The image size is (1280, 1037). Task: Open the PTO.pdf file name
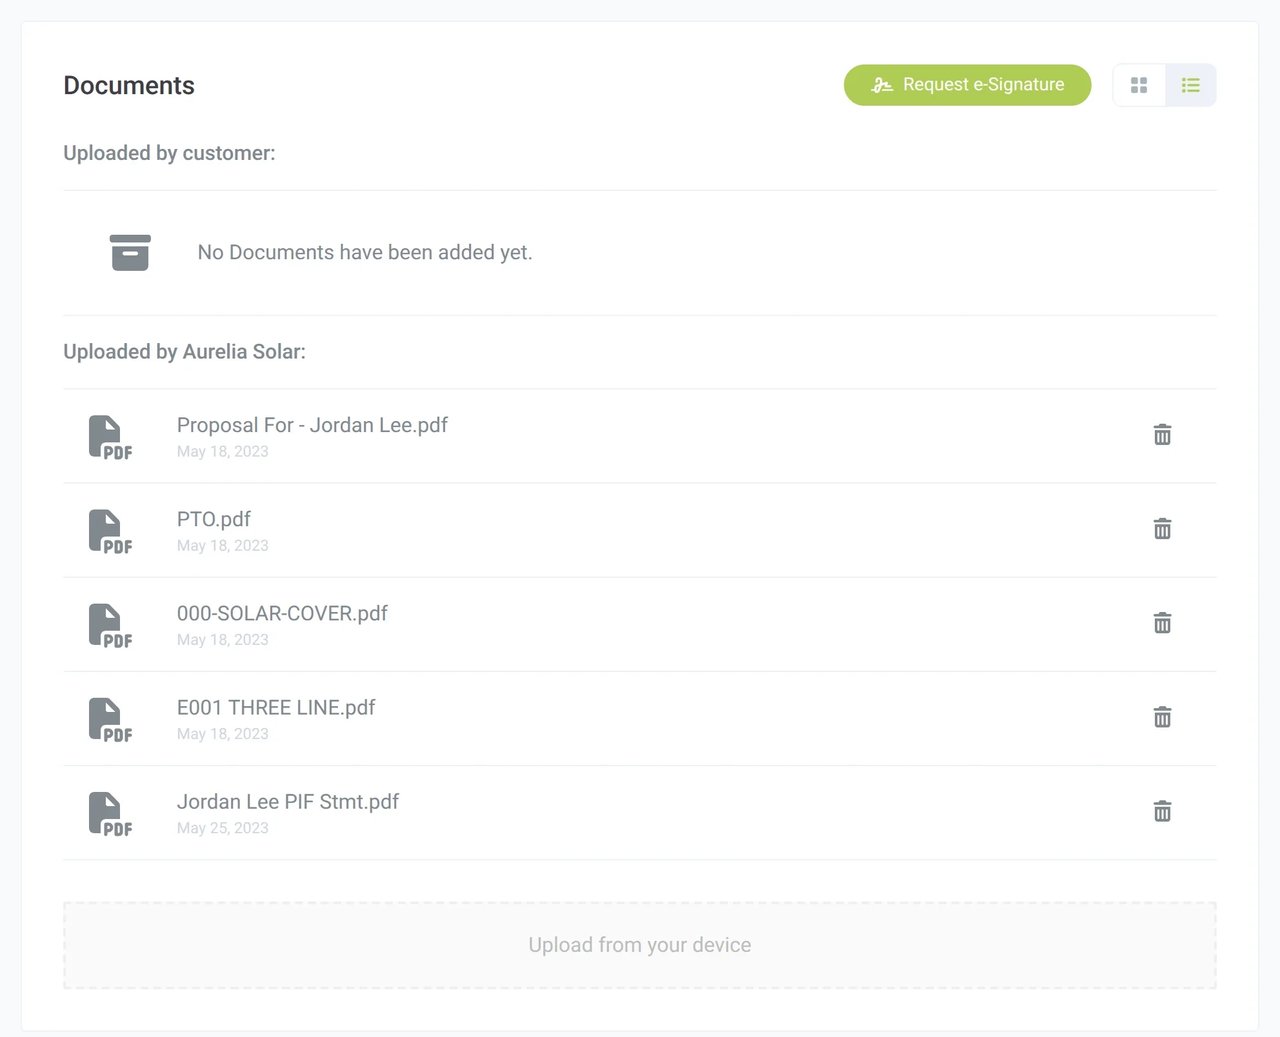click(214, 519)
